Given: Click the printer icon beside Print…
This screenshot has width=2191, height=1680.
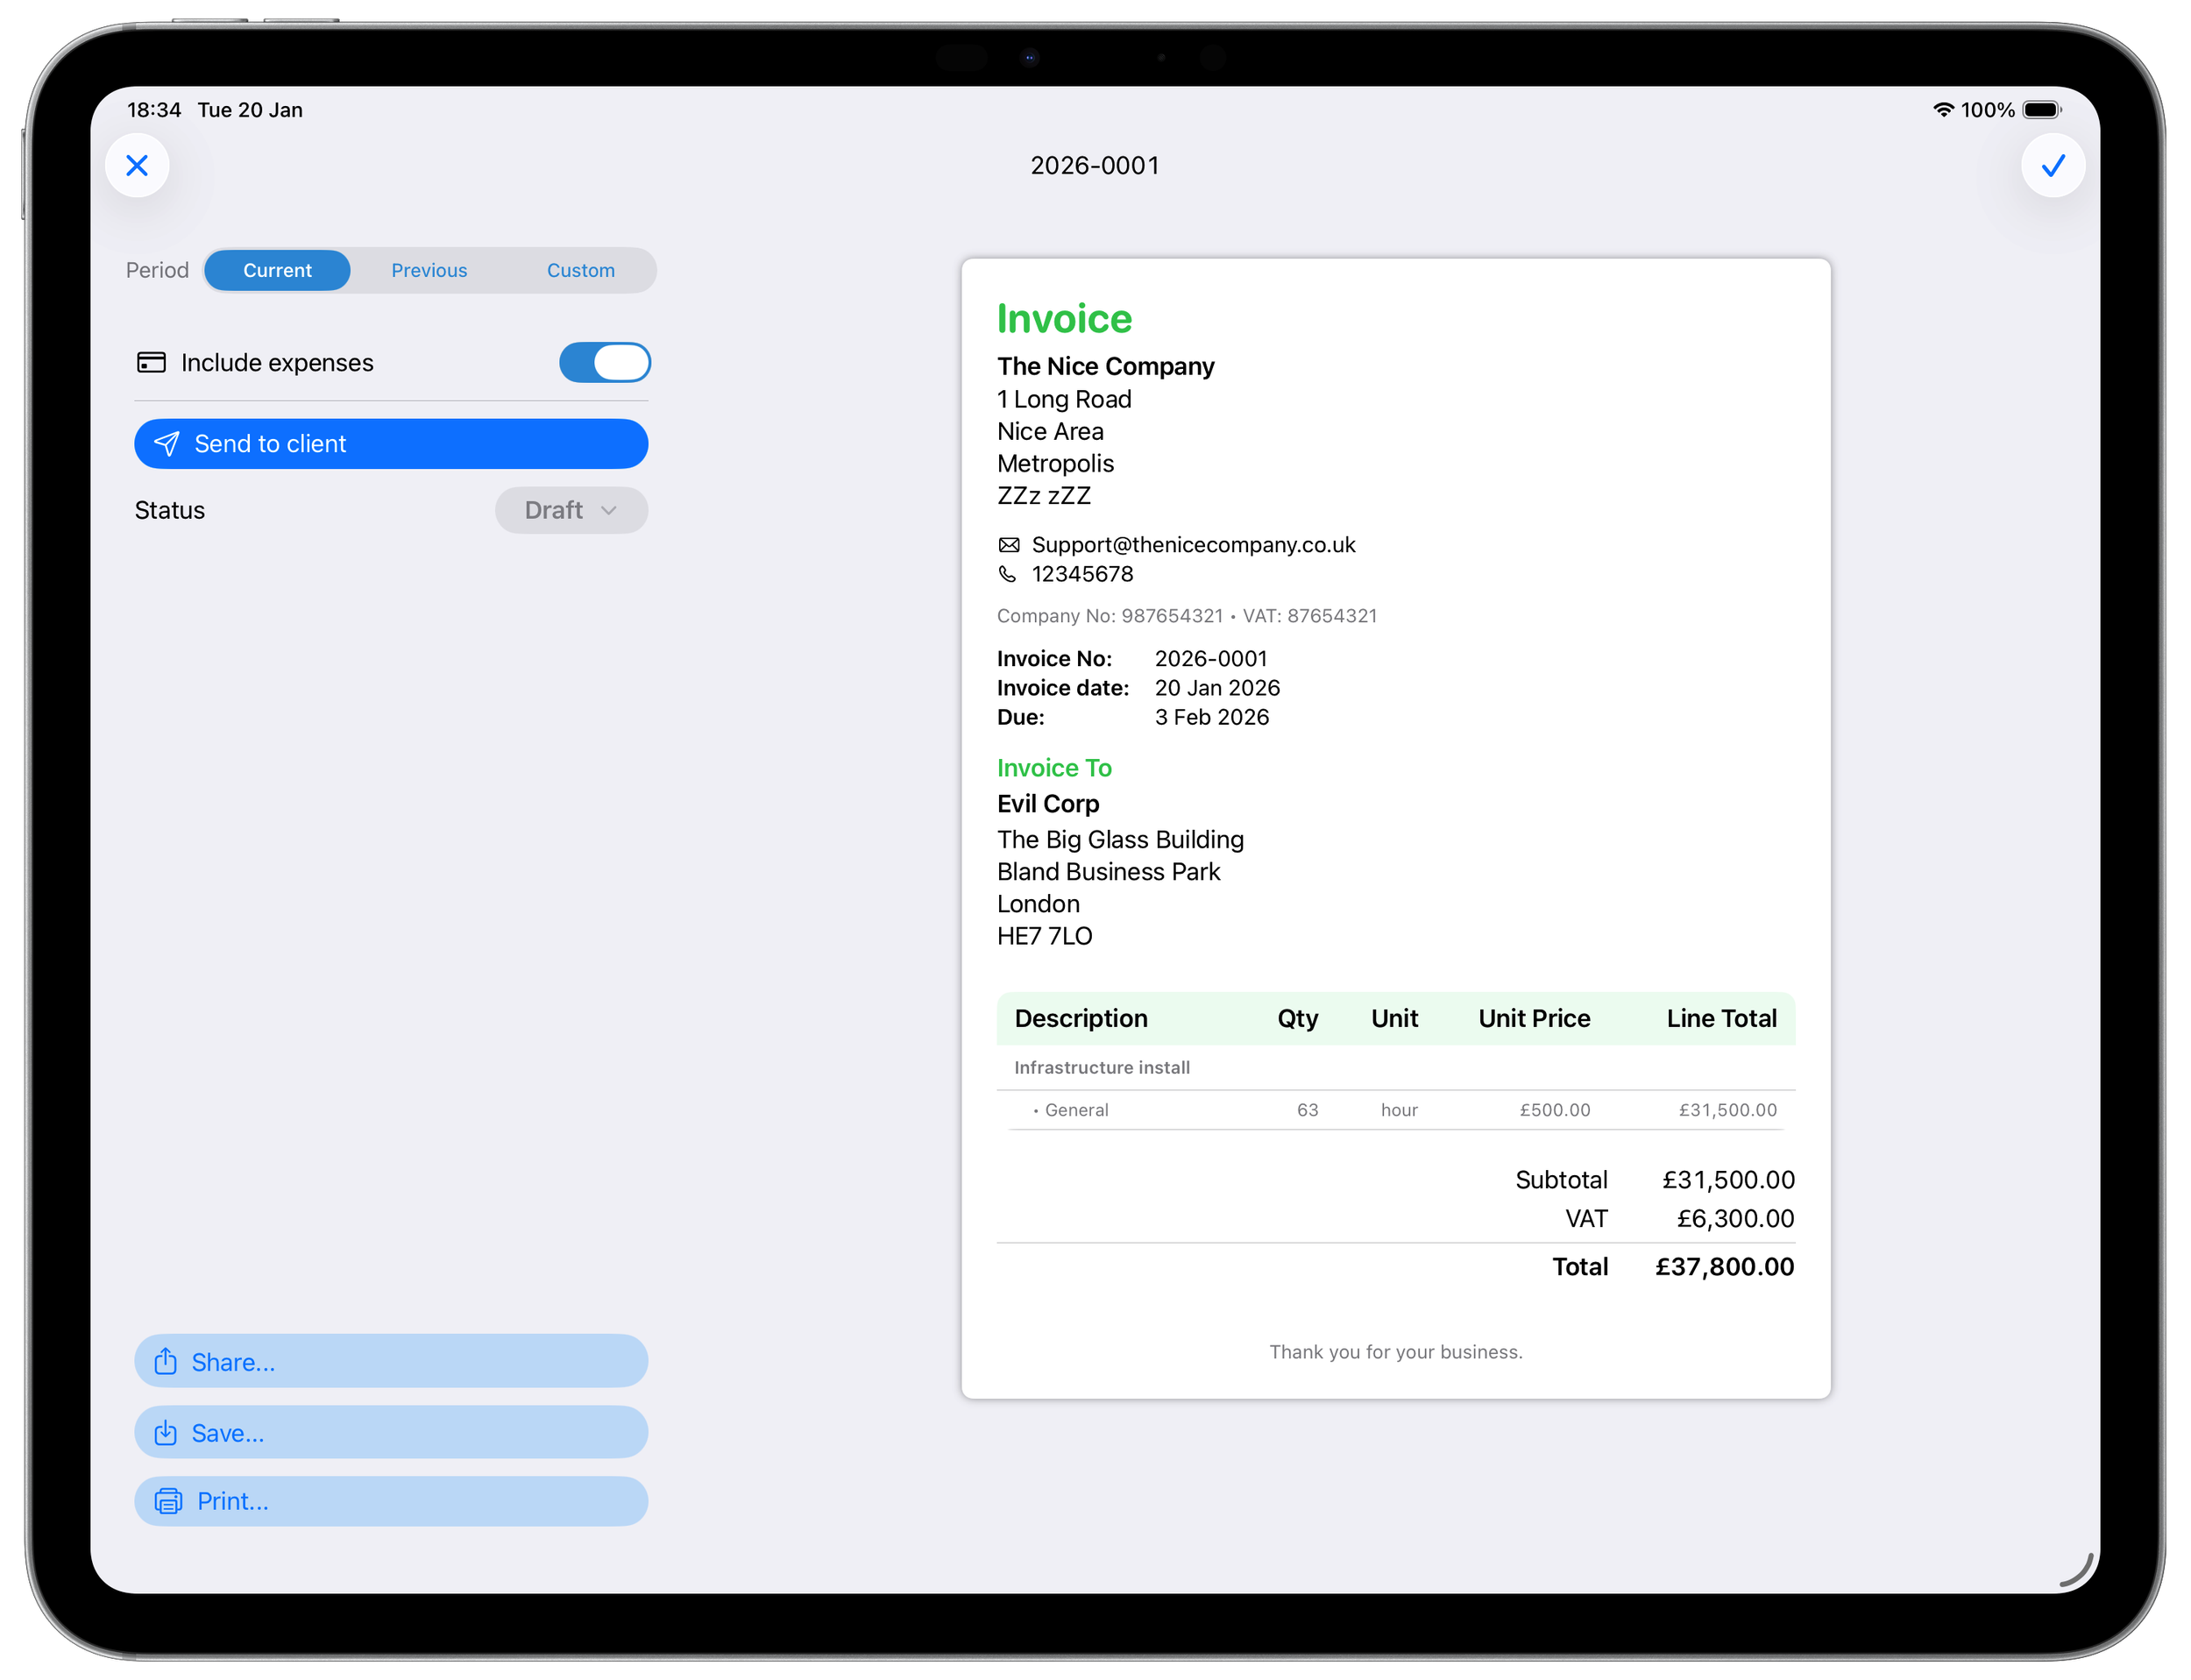Looking at the screenshot, I should coord(168,1501).
